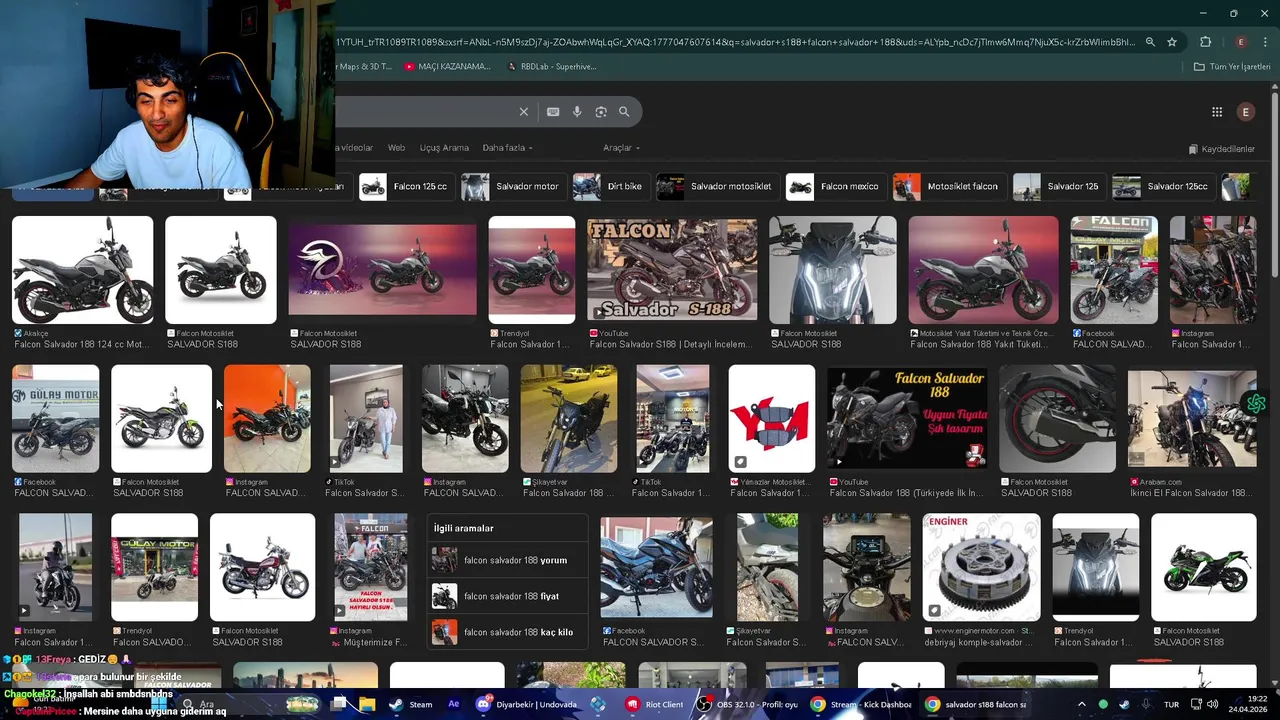Screen dimensions: 1280x720
Task: Open MAÇI KAZANAMA... YouTube bookmark
Action: pos(447,67)
